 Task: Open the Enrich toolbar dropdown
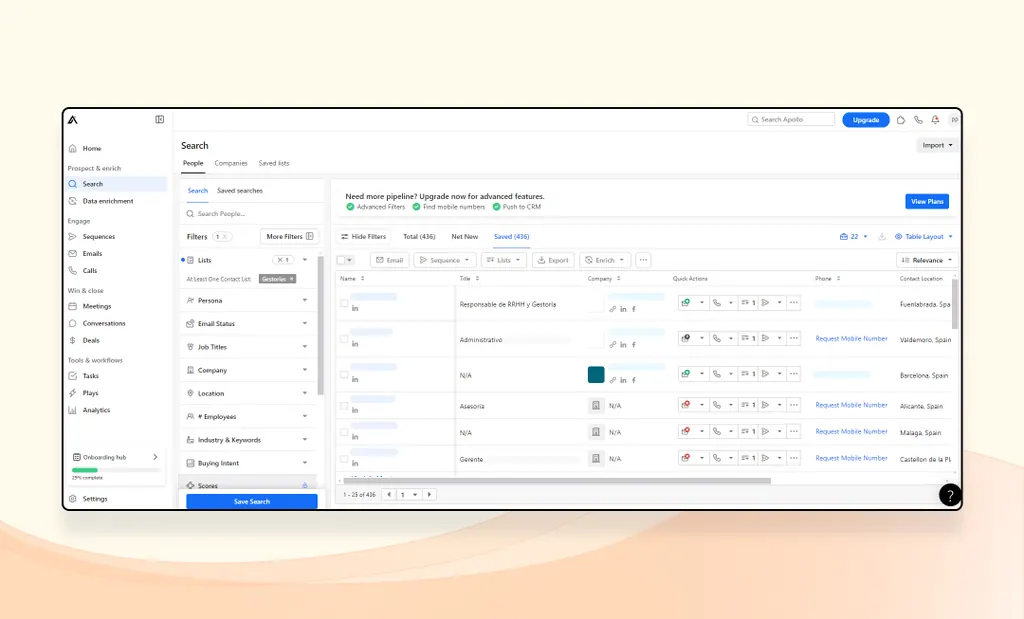click(605, 260)
